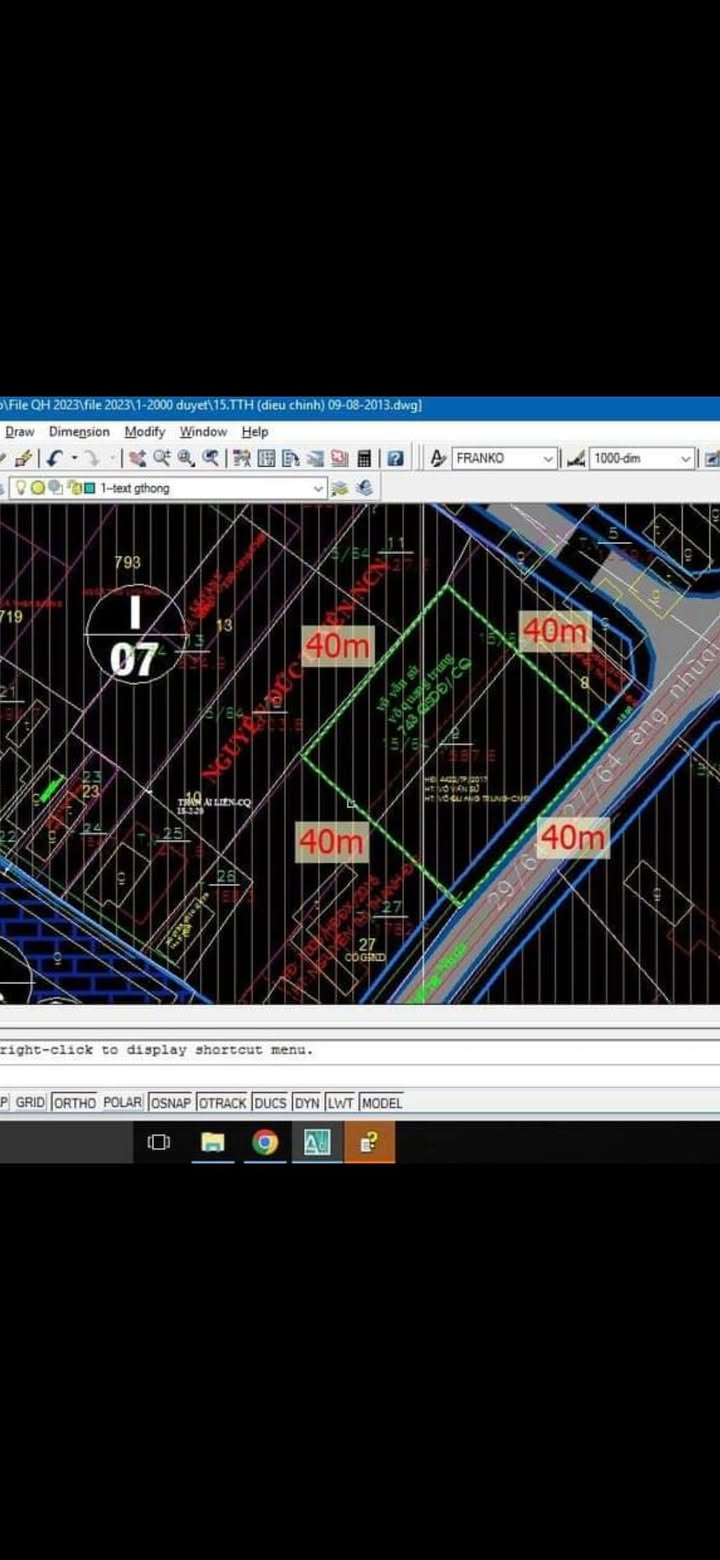Screen dimensions: 720x1560
Task: Open the Properties palette icon
Action: coord(242,458)
